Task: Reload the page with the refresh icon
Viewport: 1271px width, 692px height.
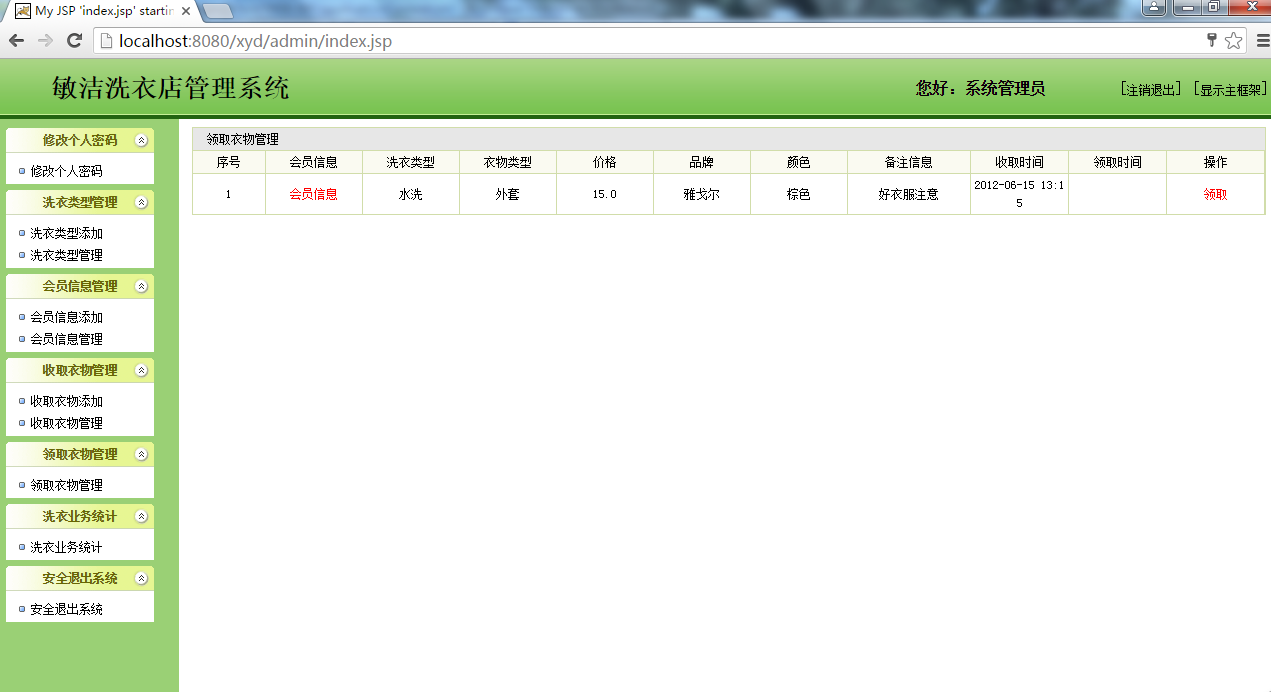Action: pyautogui.click(x=74, y=41)
